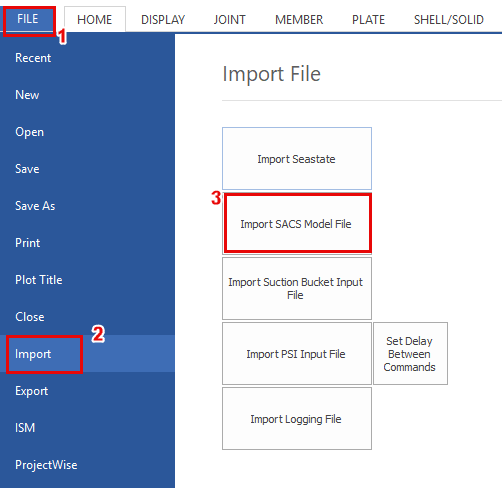Switch to the HOME ribbon tab
502x488 pixels.
95,20
